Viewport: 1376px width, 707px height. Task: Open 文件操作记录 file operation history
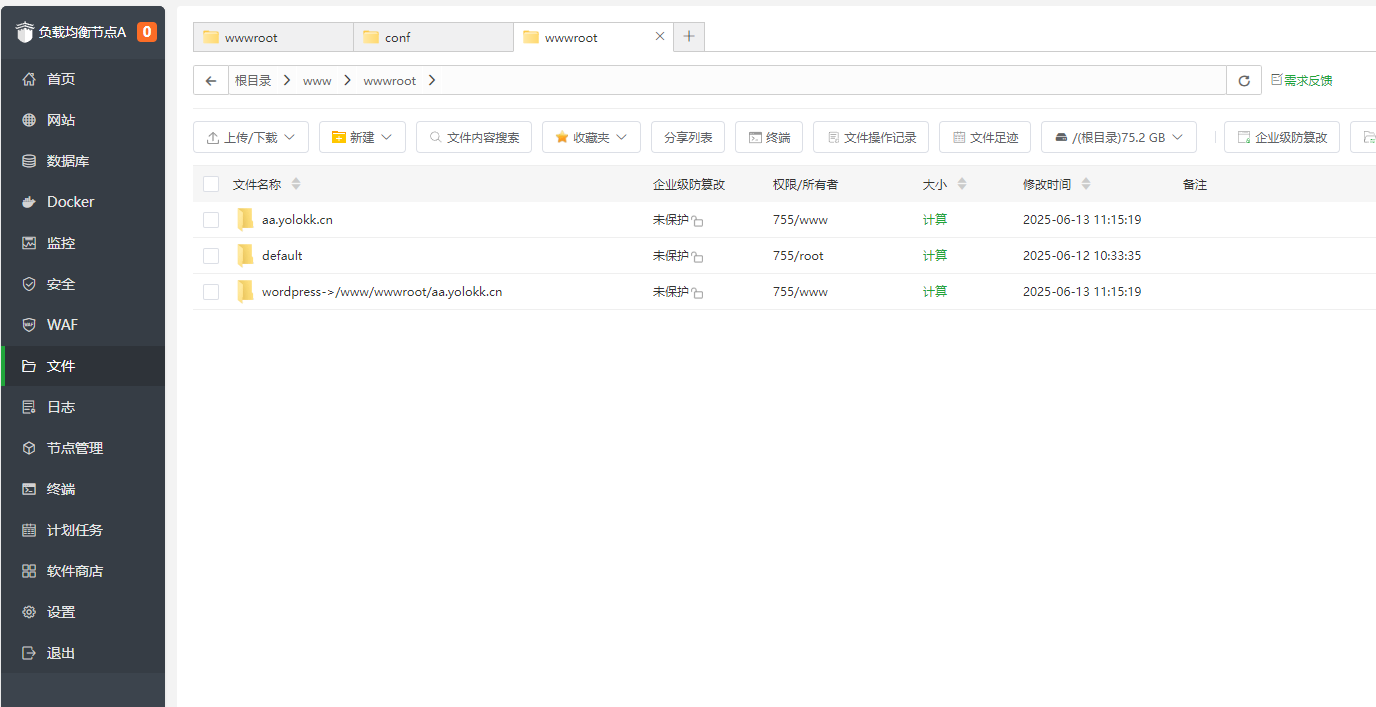[x=870, y=137]
